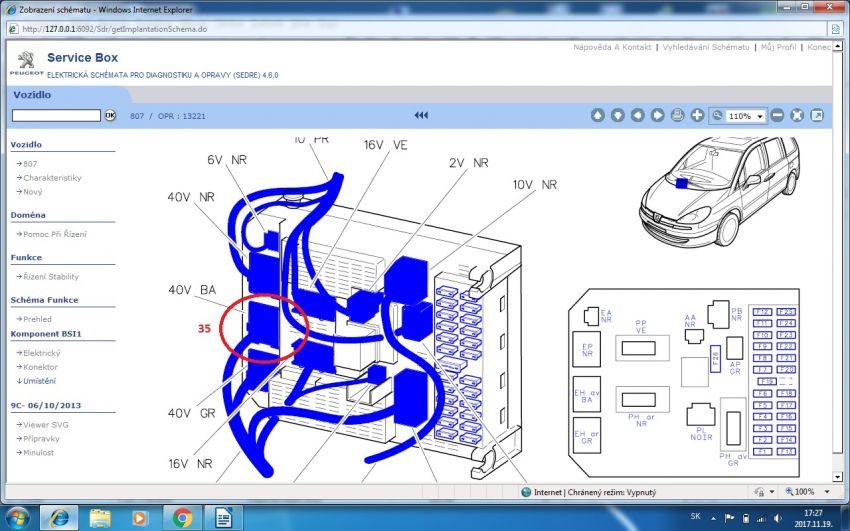Open the Přípravky link

pyautogui.click(x=41, y=439)
